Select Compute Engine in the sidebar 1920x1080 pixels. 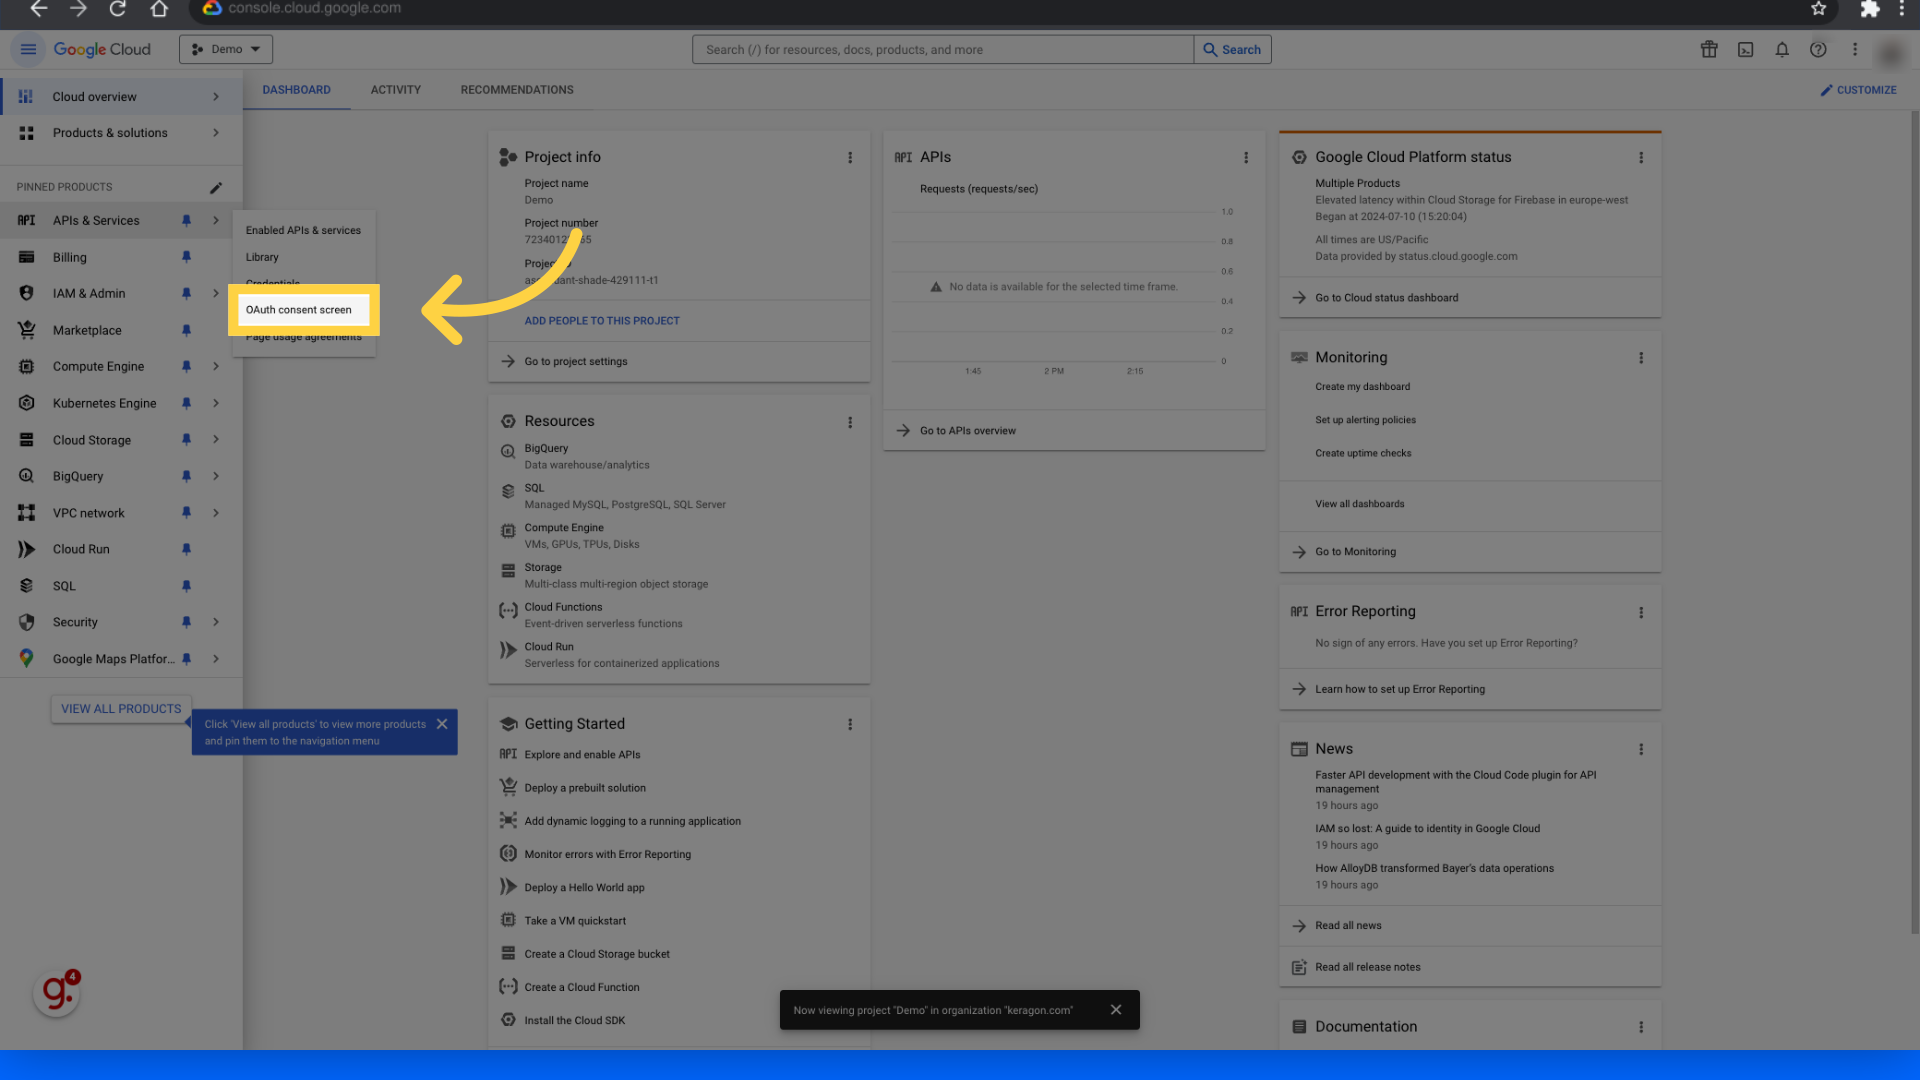click(97, 366)
